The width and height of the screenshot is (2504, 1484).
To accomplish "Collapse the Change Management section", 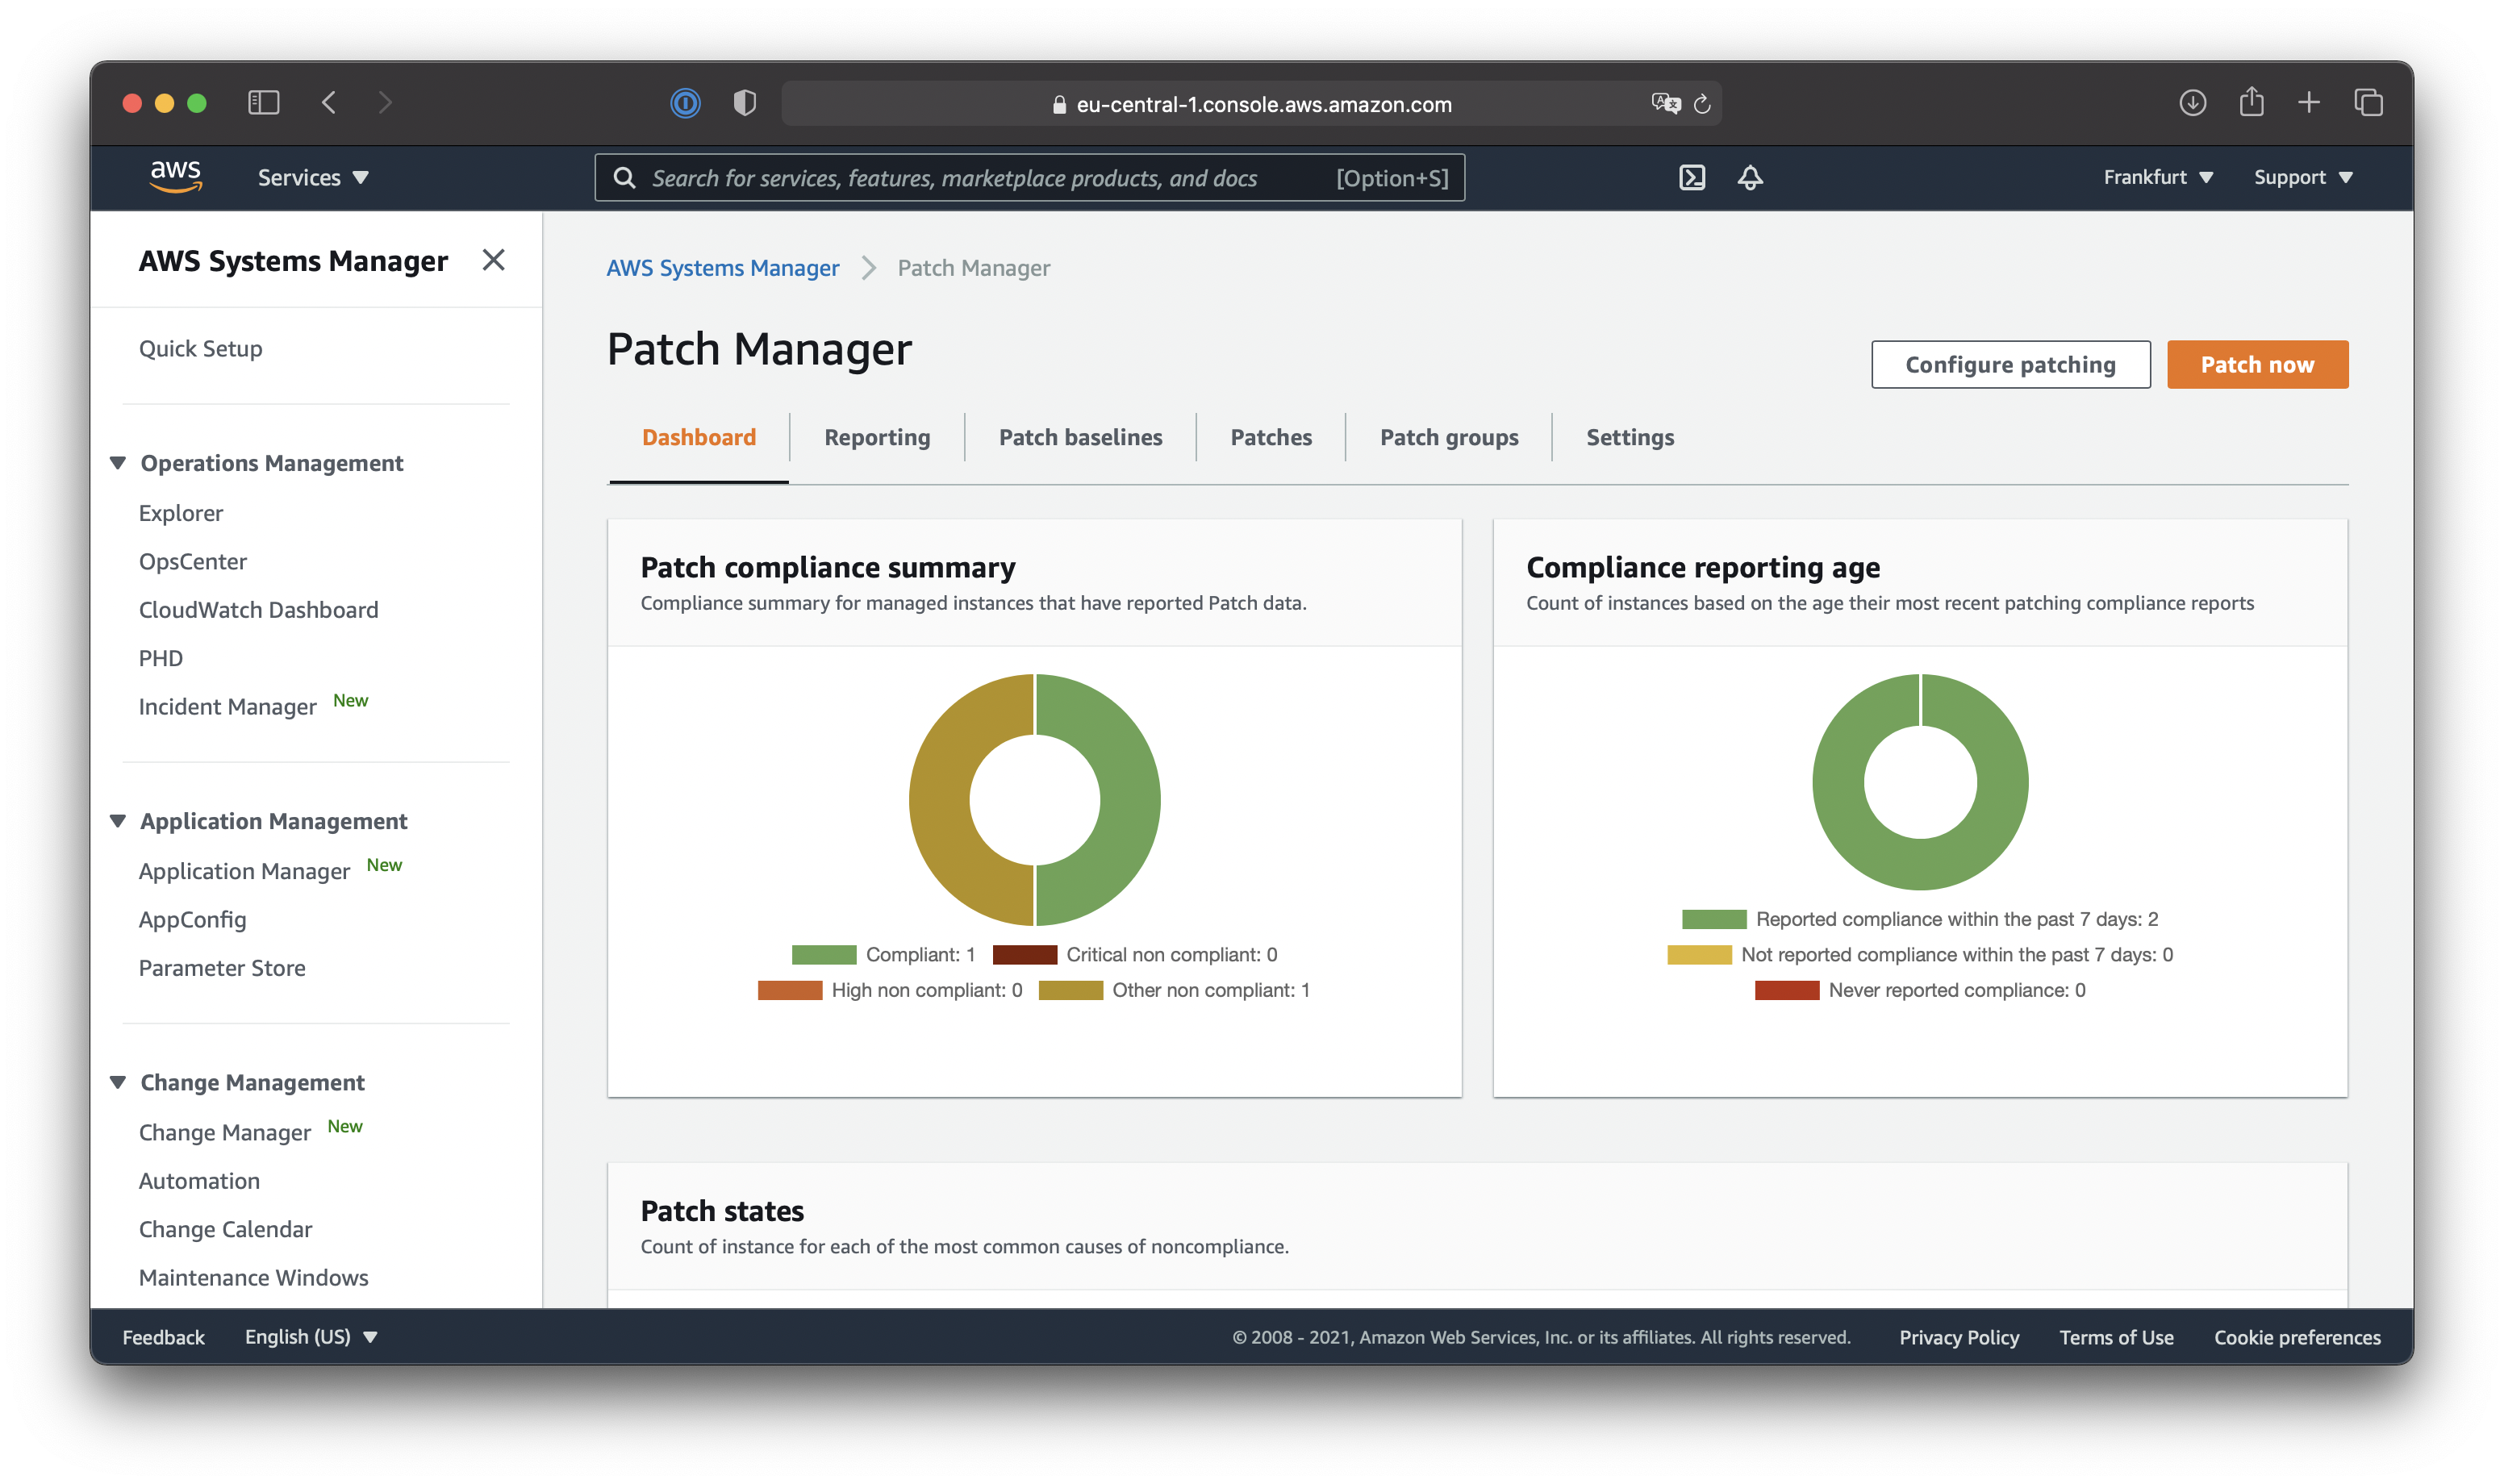I will [x=118, y=1082].
